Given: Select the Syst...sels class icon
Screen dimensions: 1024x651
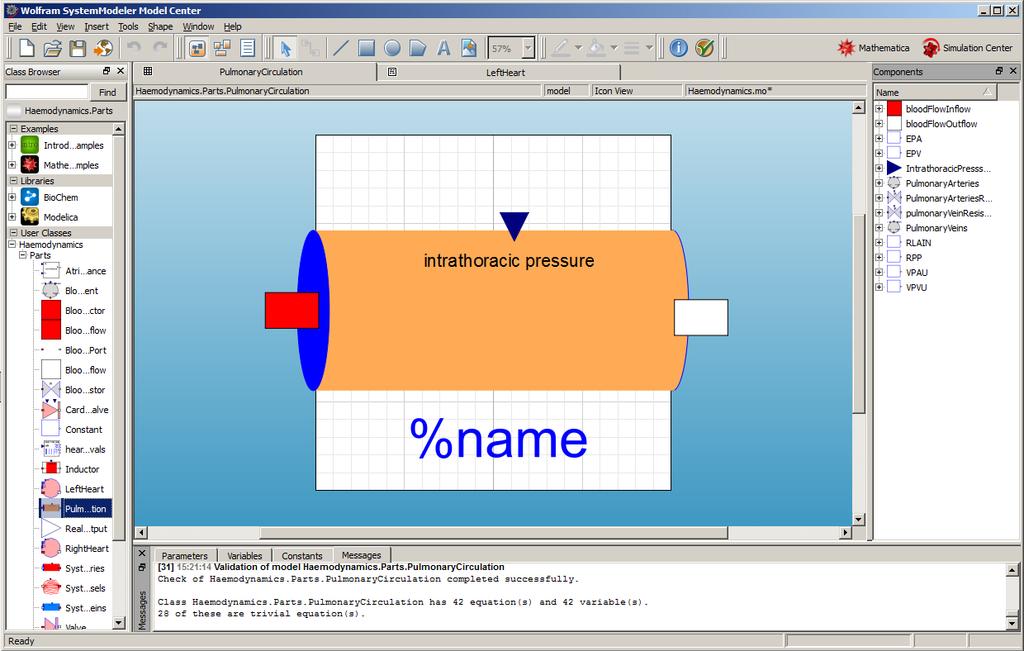Looking at the screenshot, I should [x=51, y=587].
